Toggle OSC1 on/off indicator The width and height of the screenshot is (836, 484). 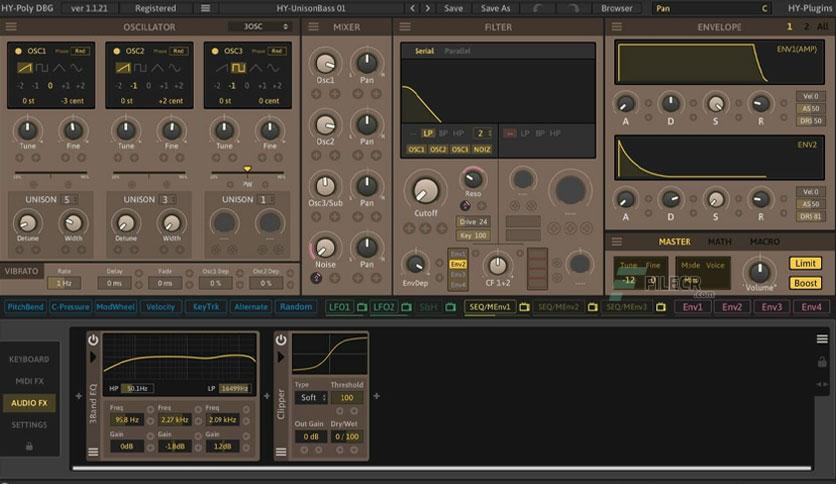point(18,51)
